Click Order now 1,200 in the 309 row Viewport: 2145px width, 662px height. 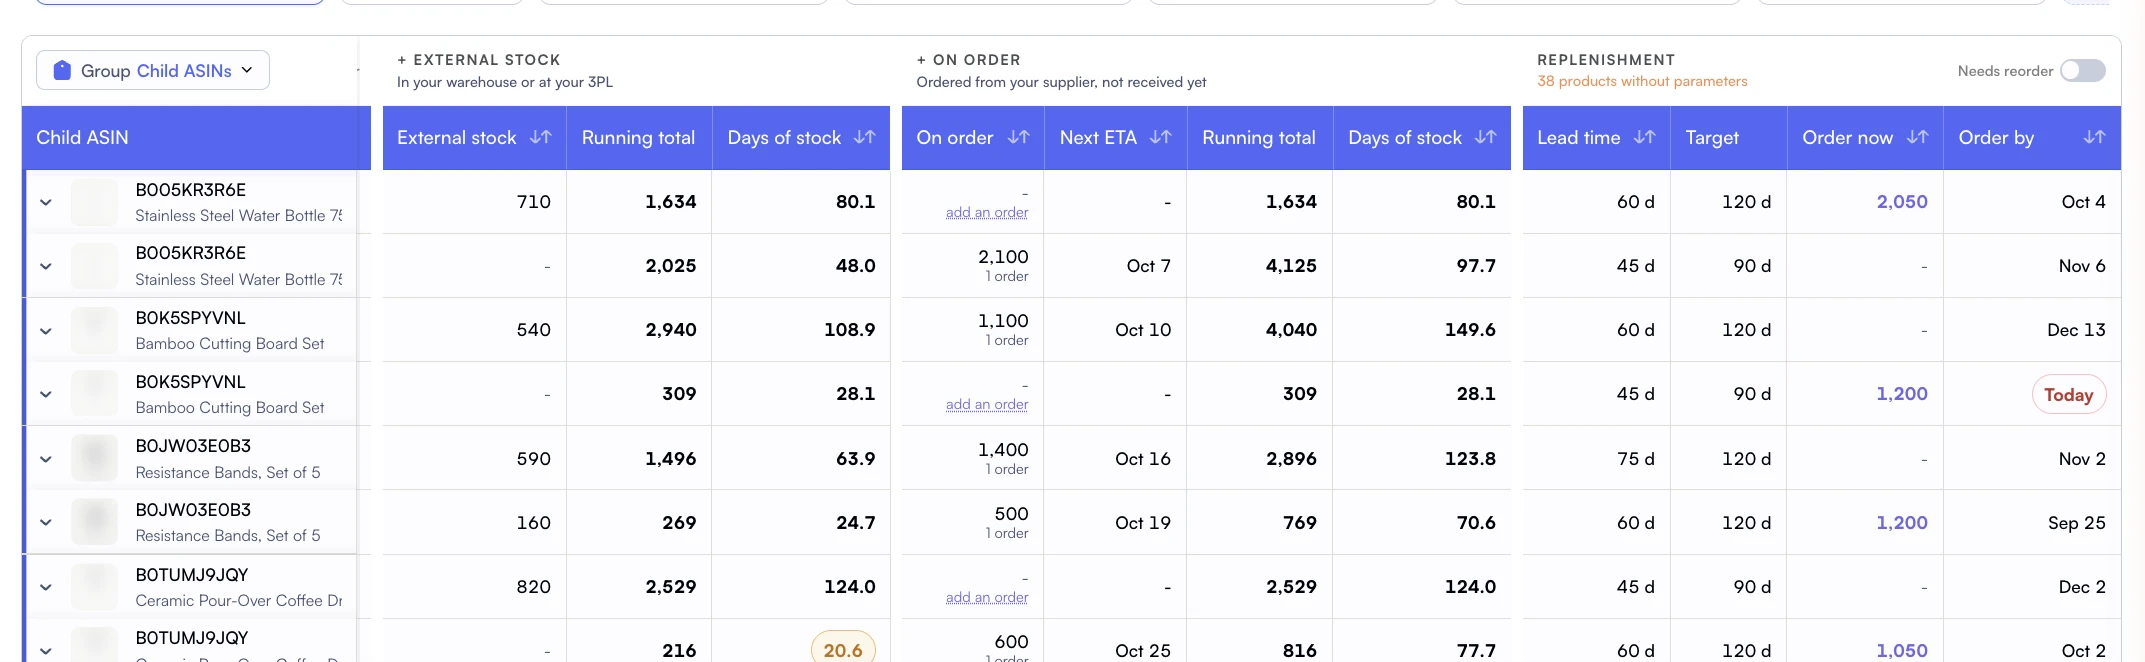pos(1902,394)
